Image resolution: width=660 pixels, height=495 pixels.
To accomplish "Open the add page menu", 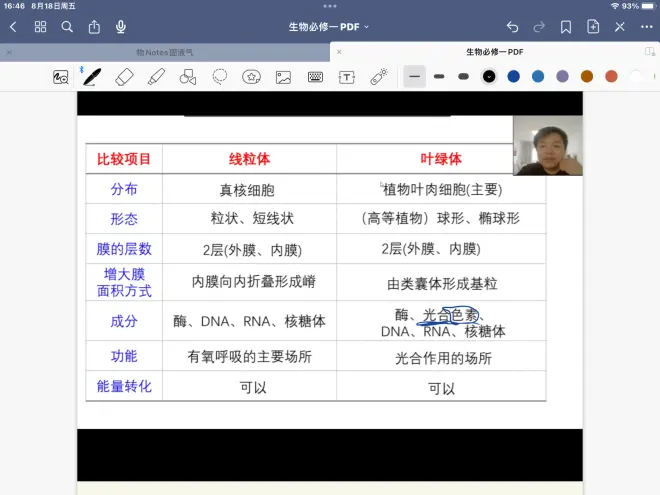I will (593, 27).
